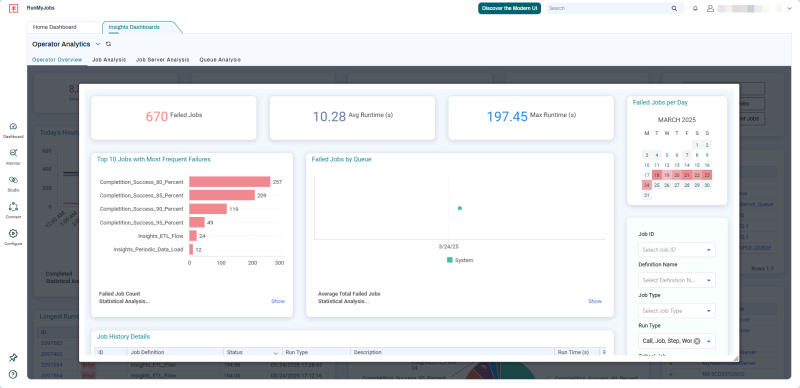800x388 pixels.
Task: Open the notifications bell icon
Action: 695,9
